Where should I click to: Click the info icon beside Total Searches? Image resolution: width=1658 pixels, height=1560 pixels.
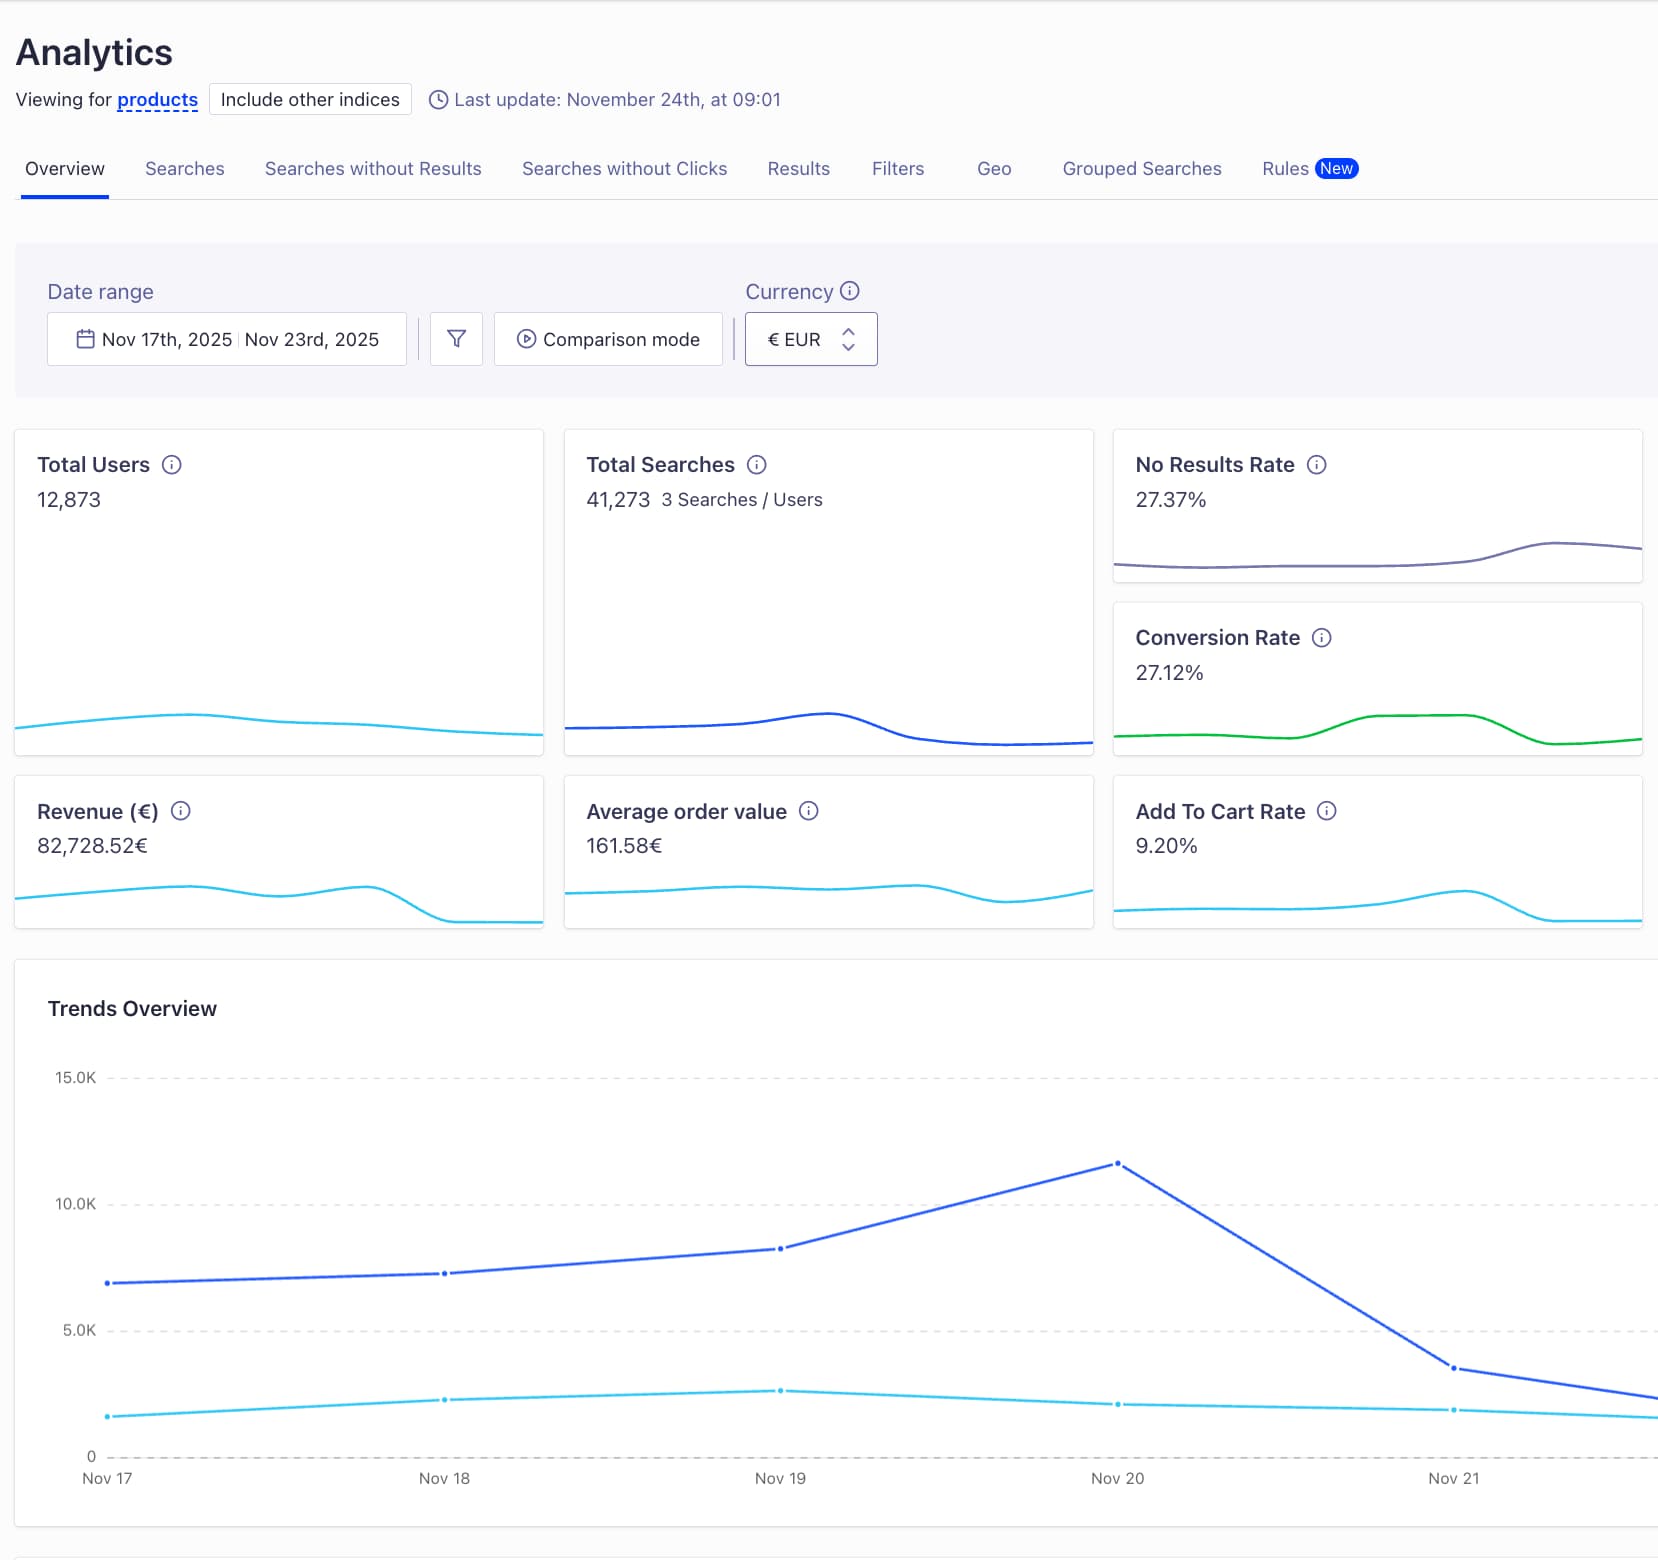(757, 464)
